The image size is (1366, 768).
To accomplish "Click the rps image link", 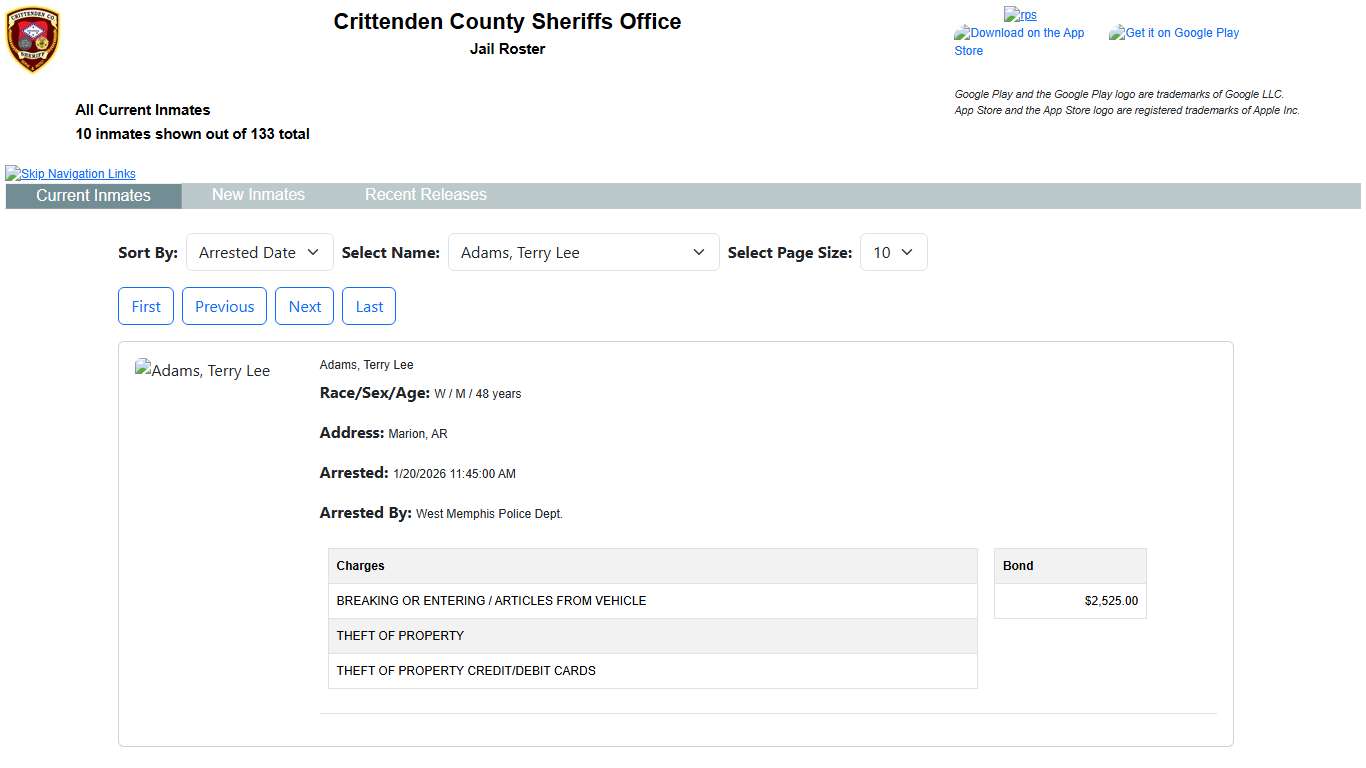I will [1020, 15].
